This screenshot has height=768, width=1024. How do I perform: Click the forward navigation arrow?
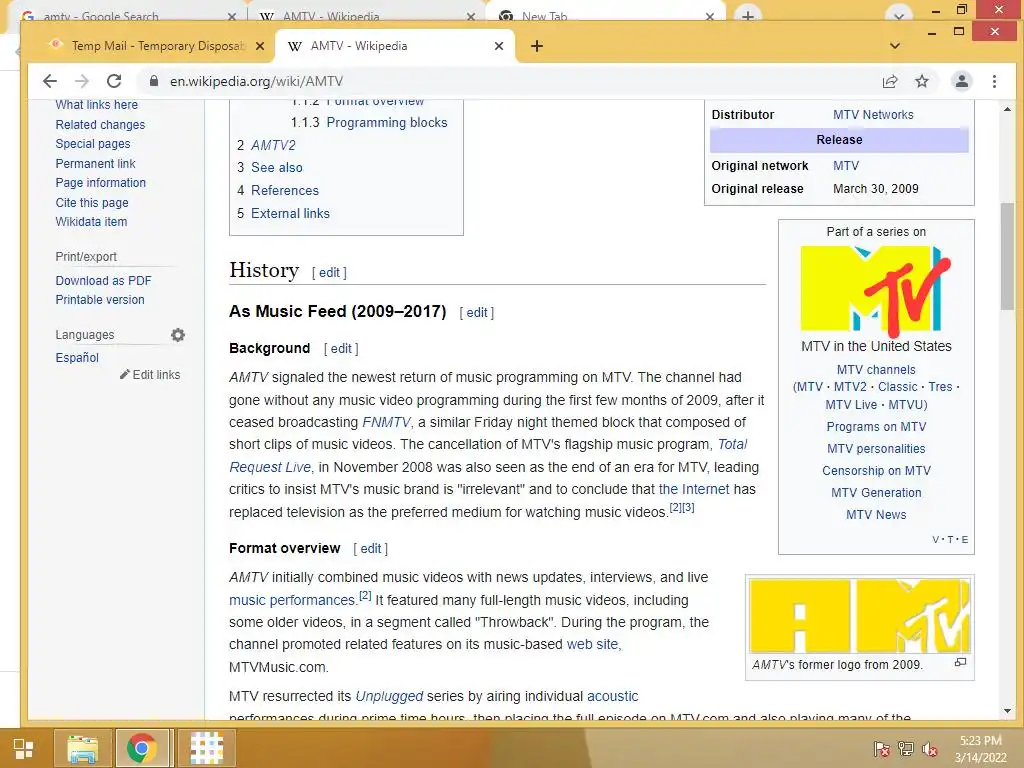(82, 81)
